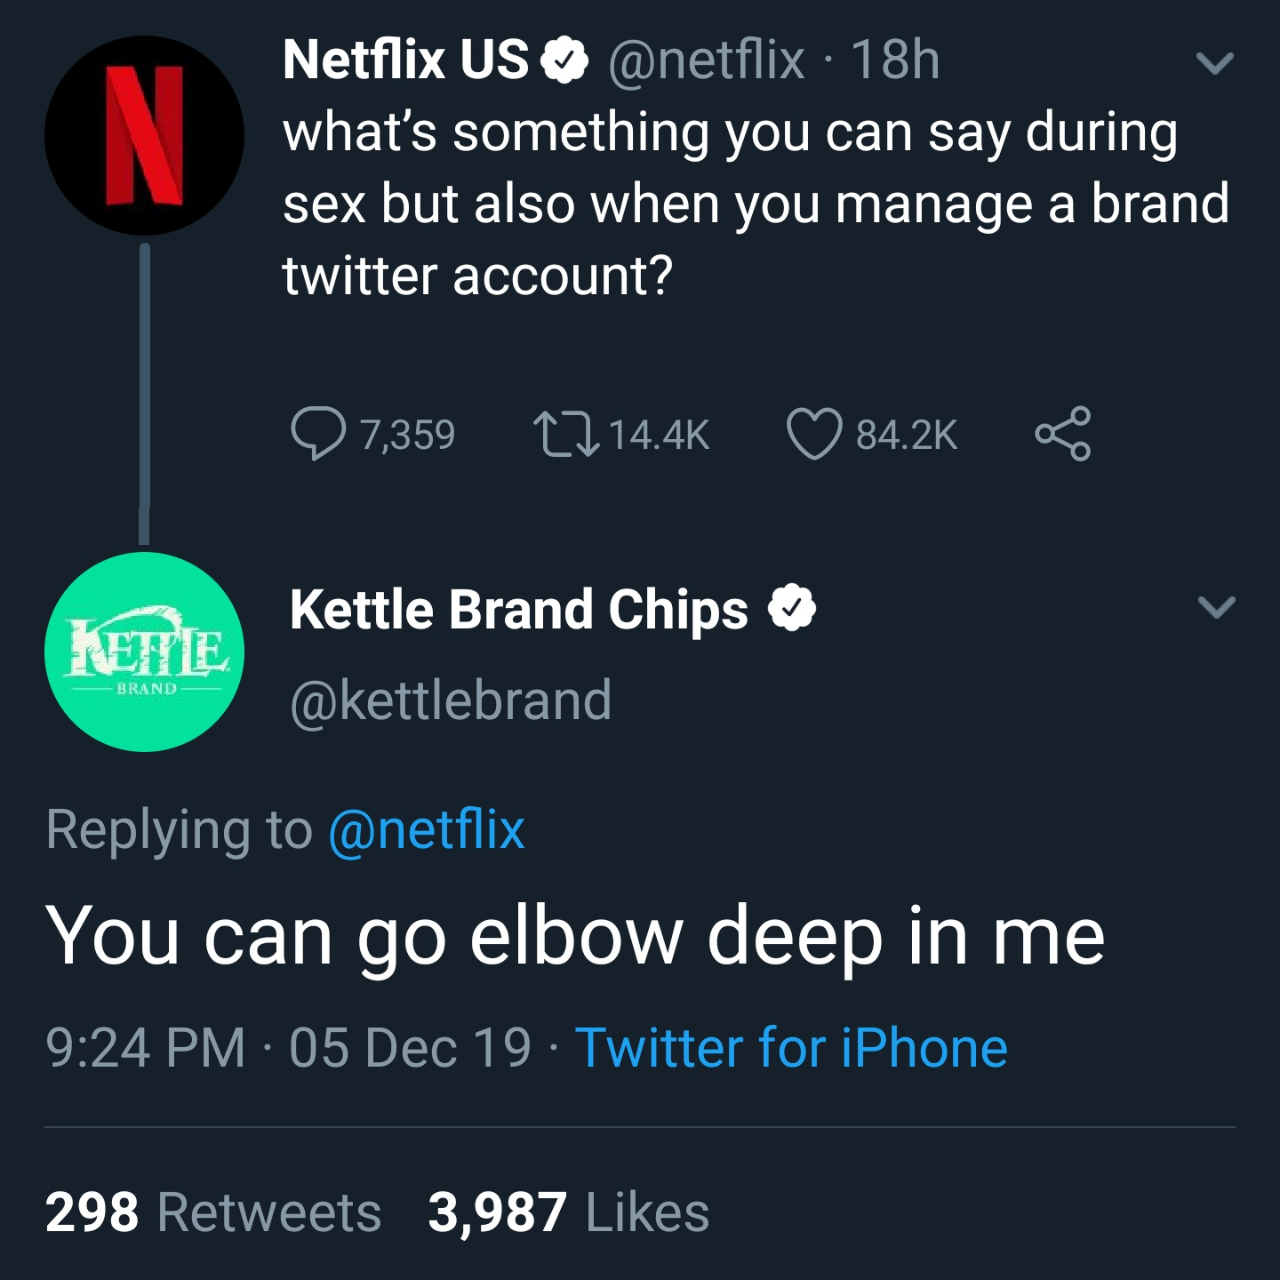Expand Netflix tweet options chevron
Screen dimensions: 1280x1280
pyautogui.click(x=1215, y=64)
